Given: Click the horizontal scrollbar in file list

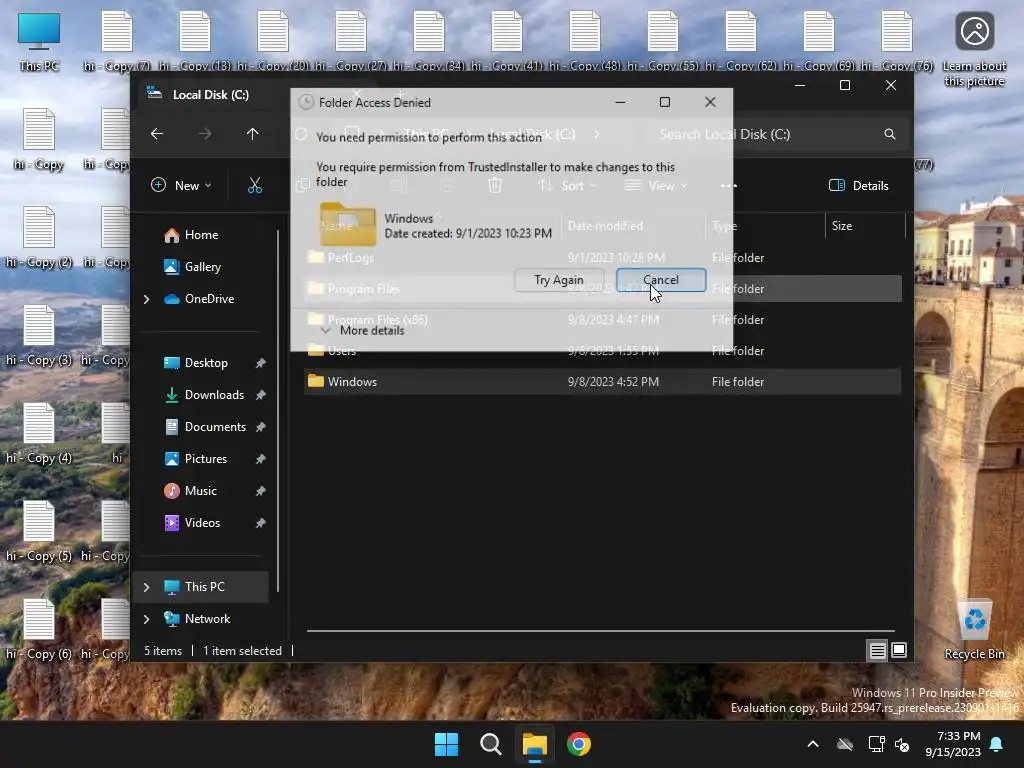Looking at the screenshot, I should (601, 631).
